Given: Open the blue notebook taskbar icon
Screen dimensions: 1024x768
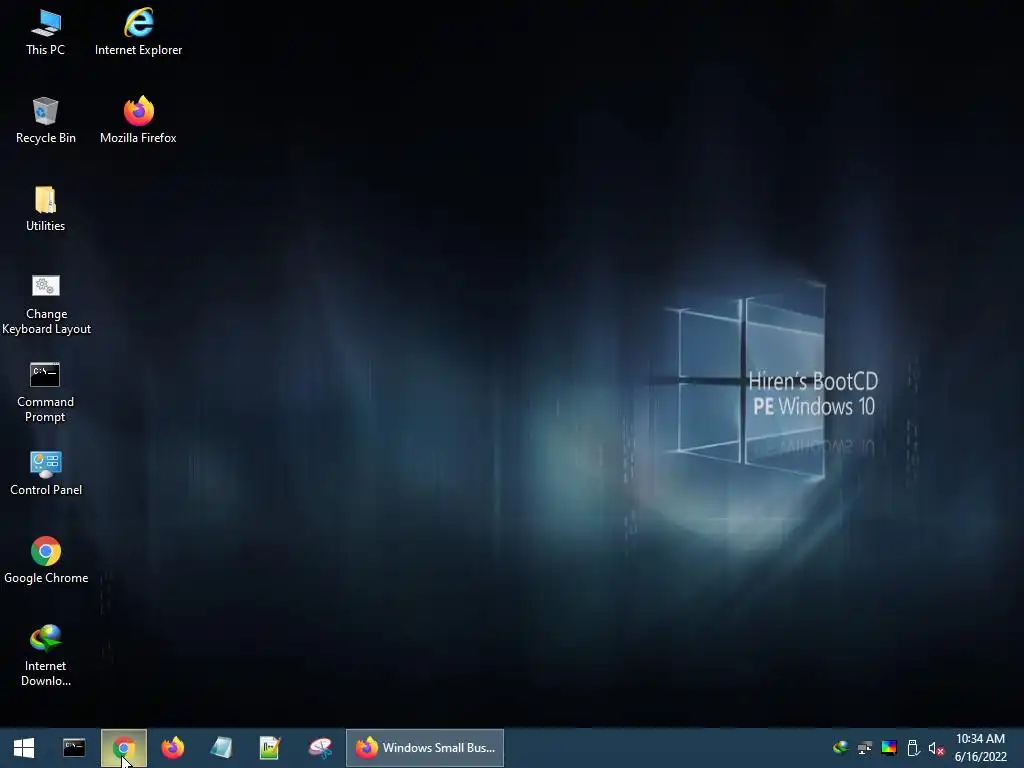Looking at the screenshot, I should click(x=221, y=748).
